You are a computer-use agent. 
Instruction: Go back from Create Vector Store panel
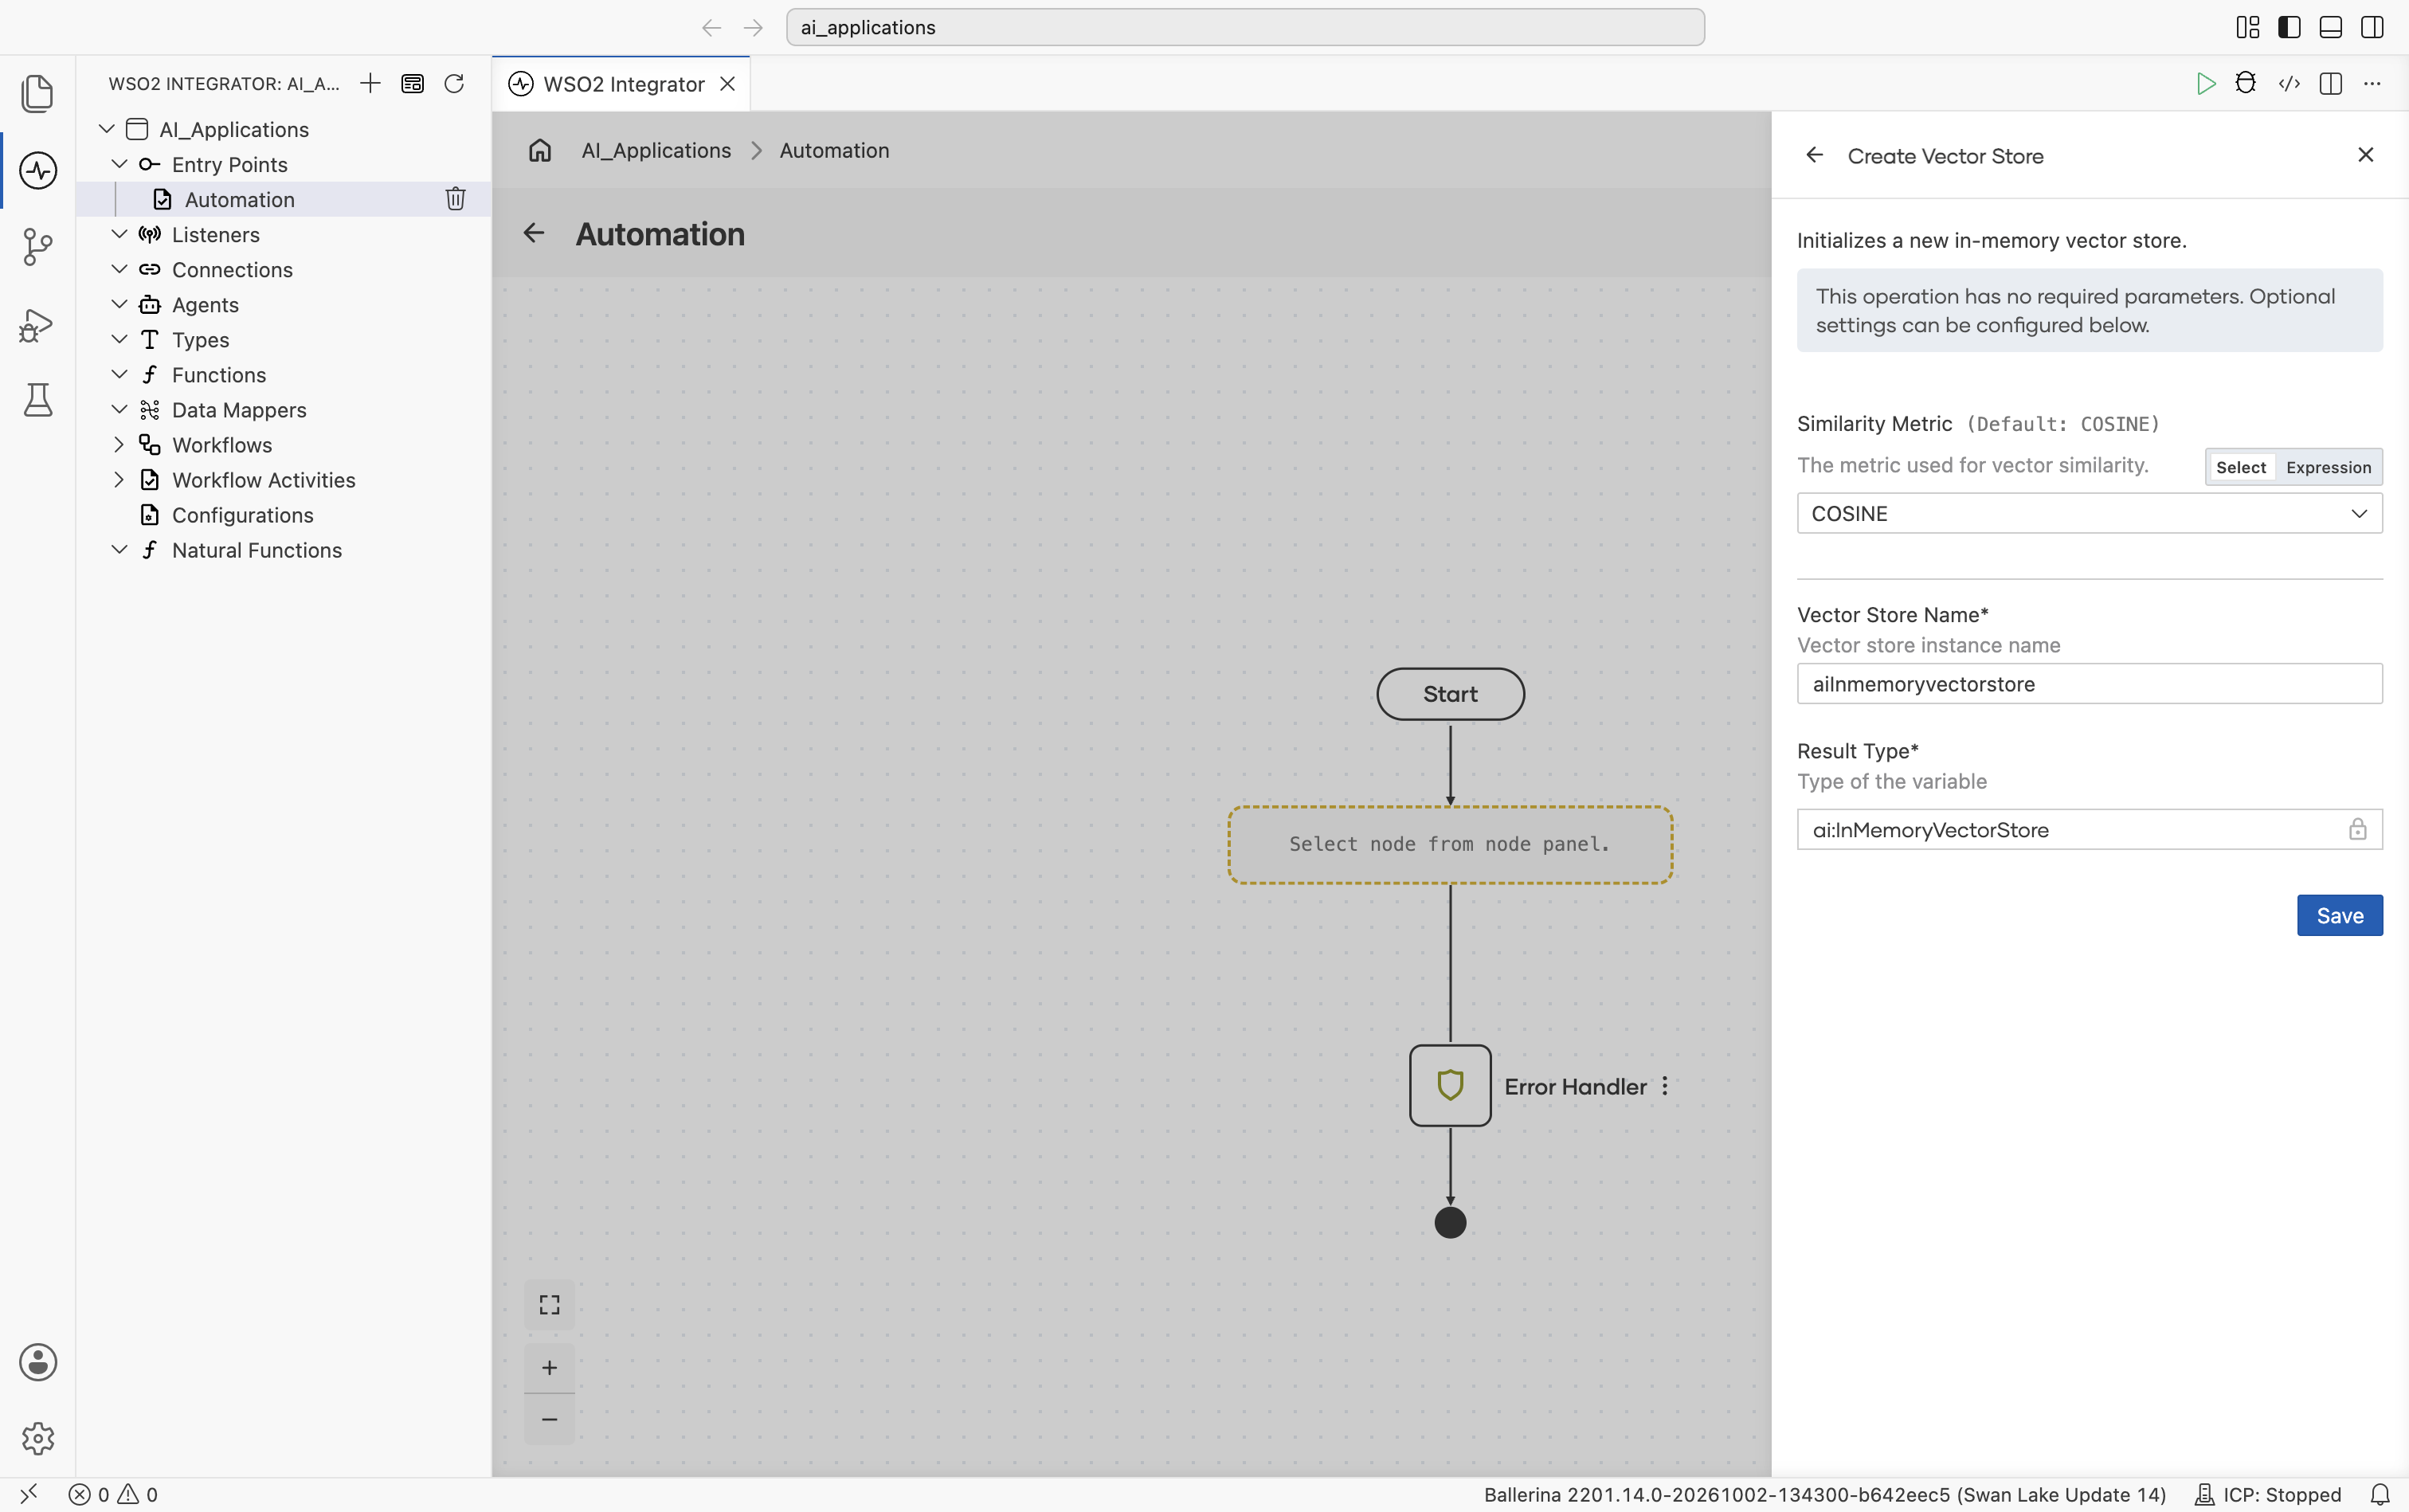[x=1815, y=155]
